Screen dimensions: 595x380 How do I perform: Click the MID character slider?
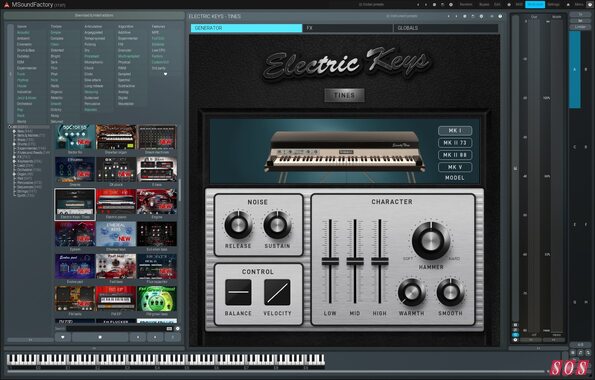355,261
